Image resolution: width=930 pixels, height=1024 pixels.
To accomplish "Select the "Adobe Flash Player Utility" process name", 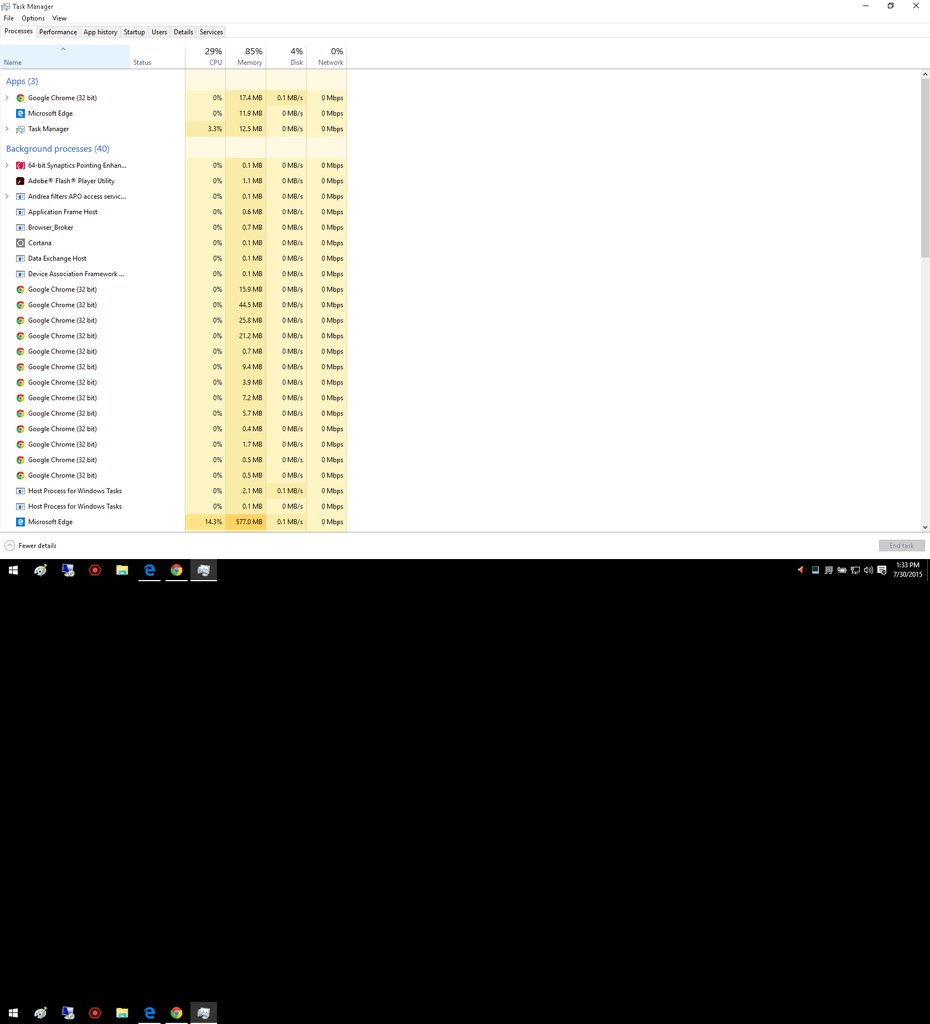I will point(71,181).
